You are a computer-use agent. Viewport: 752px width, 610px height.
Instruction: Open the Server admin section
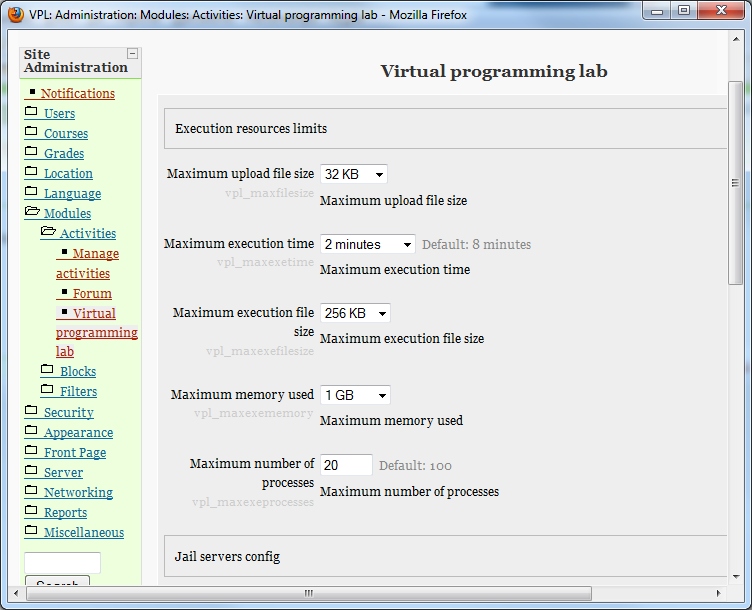click(x=63, y=472)
